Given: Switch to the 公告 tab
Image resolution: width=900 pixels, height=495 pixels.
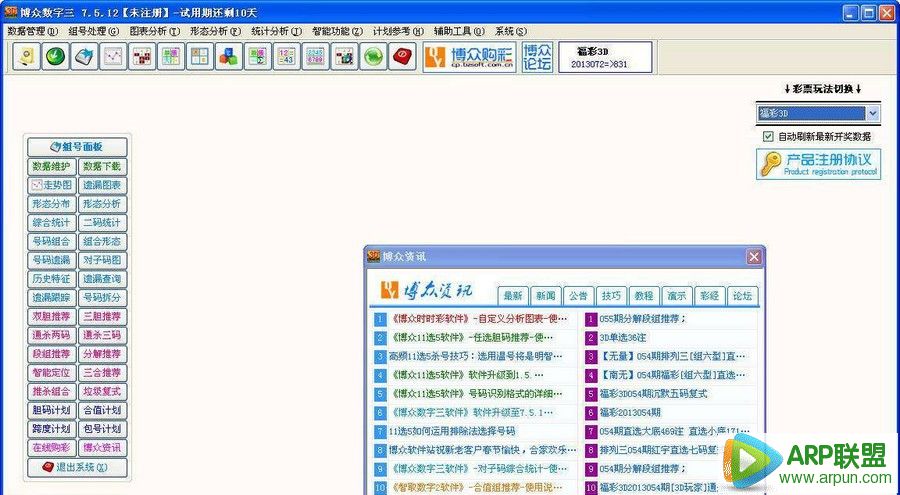Looking at the screenshot, I should tap(579, 296).
